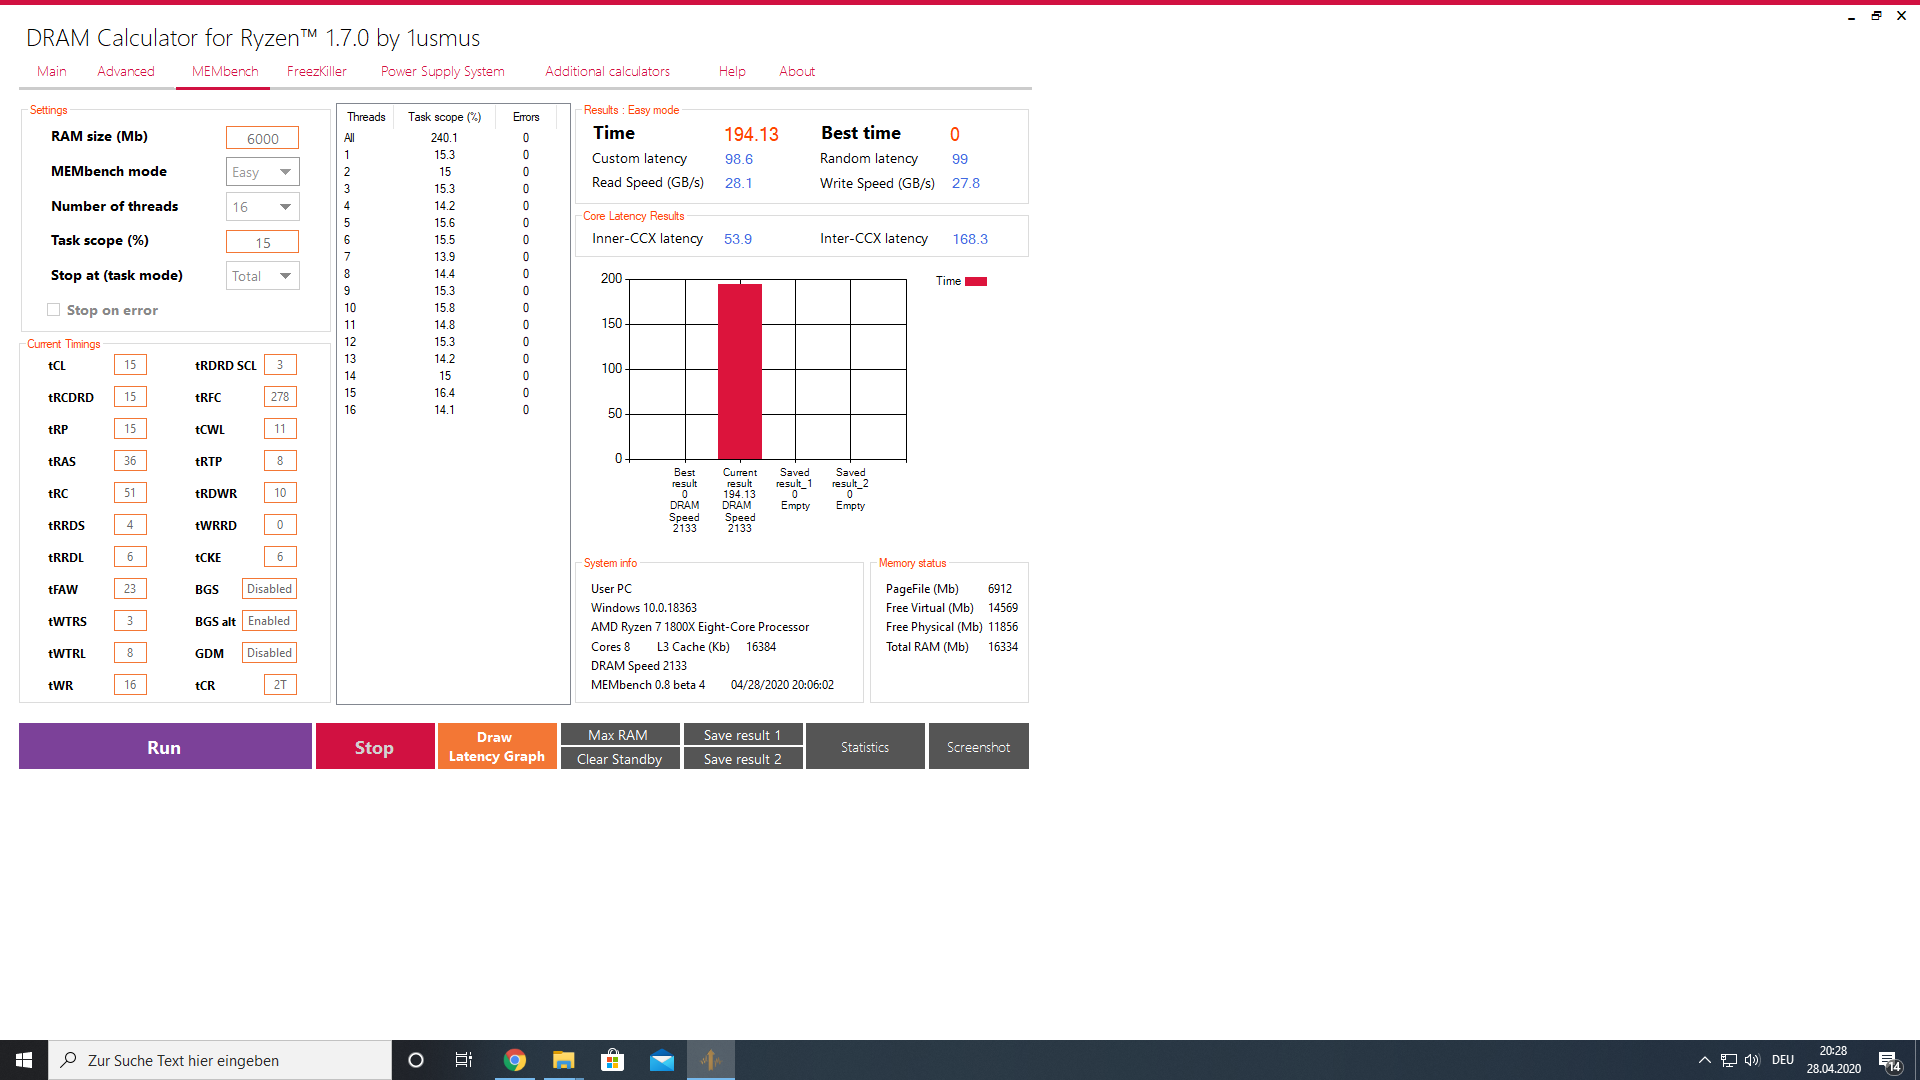Switch to the FreezKiller tab

(x=316, y=71)
